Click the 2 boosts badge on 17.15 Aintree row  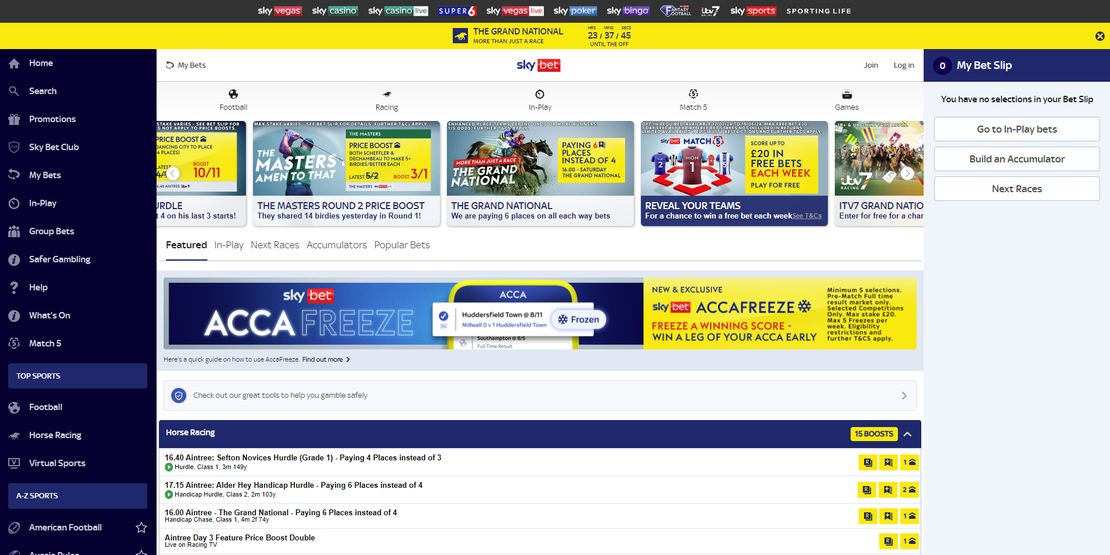909,490
